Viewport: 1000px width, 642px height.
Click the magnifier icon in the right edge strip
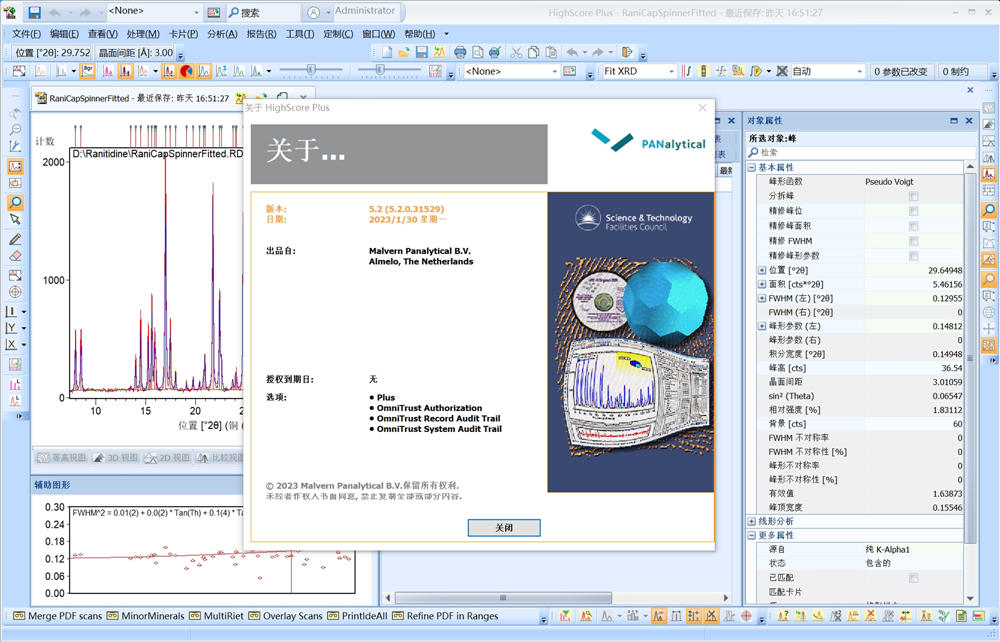pyautogui.click(x=989, y=210)
